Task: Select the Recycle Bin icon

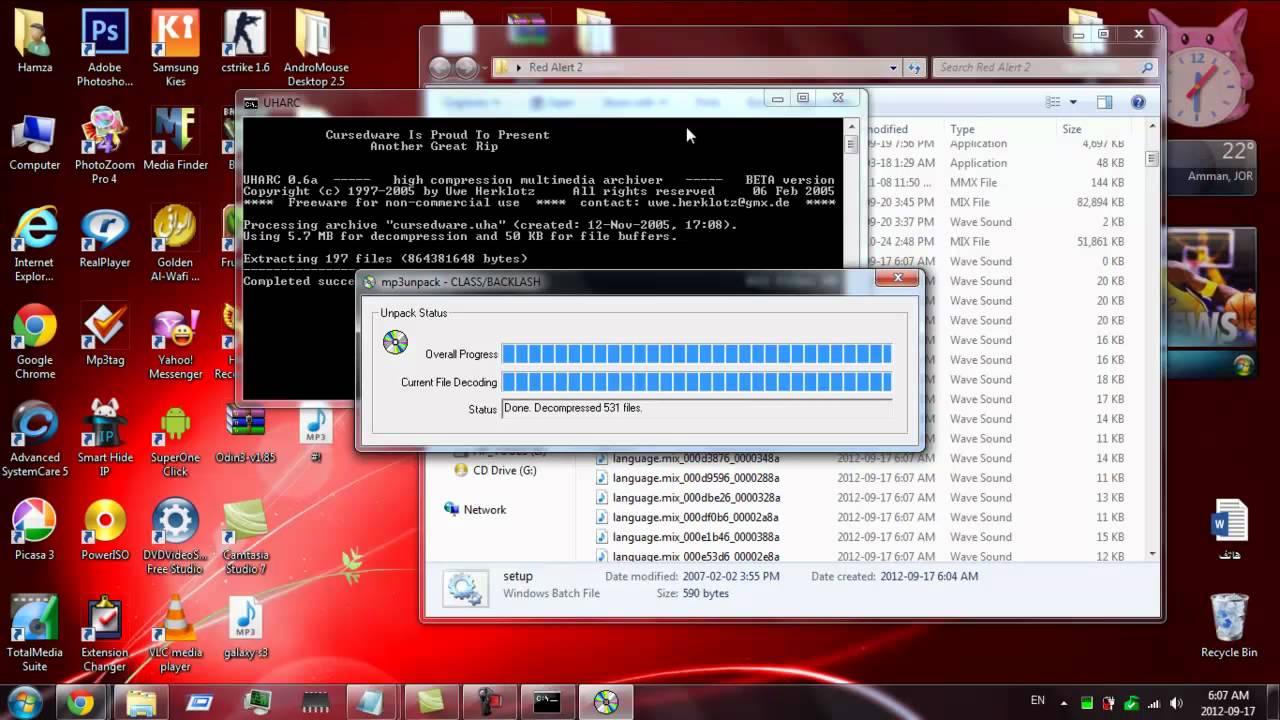Action: click(1229, 625)
